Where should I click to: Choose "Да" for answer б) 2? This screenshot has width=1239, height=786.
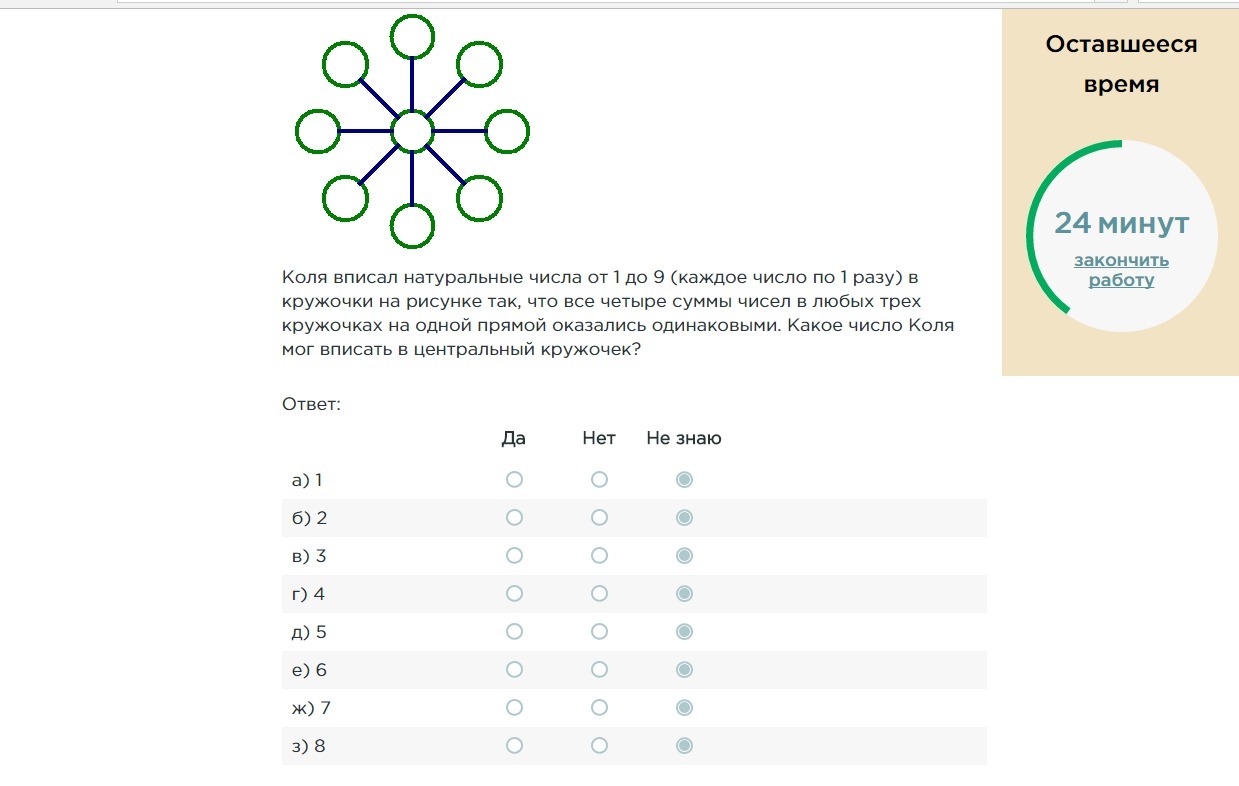pyautogui.click(x=514, y=518)
